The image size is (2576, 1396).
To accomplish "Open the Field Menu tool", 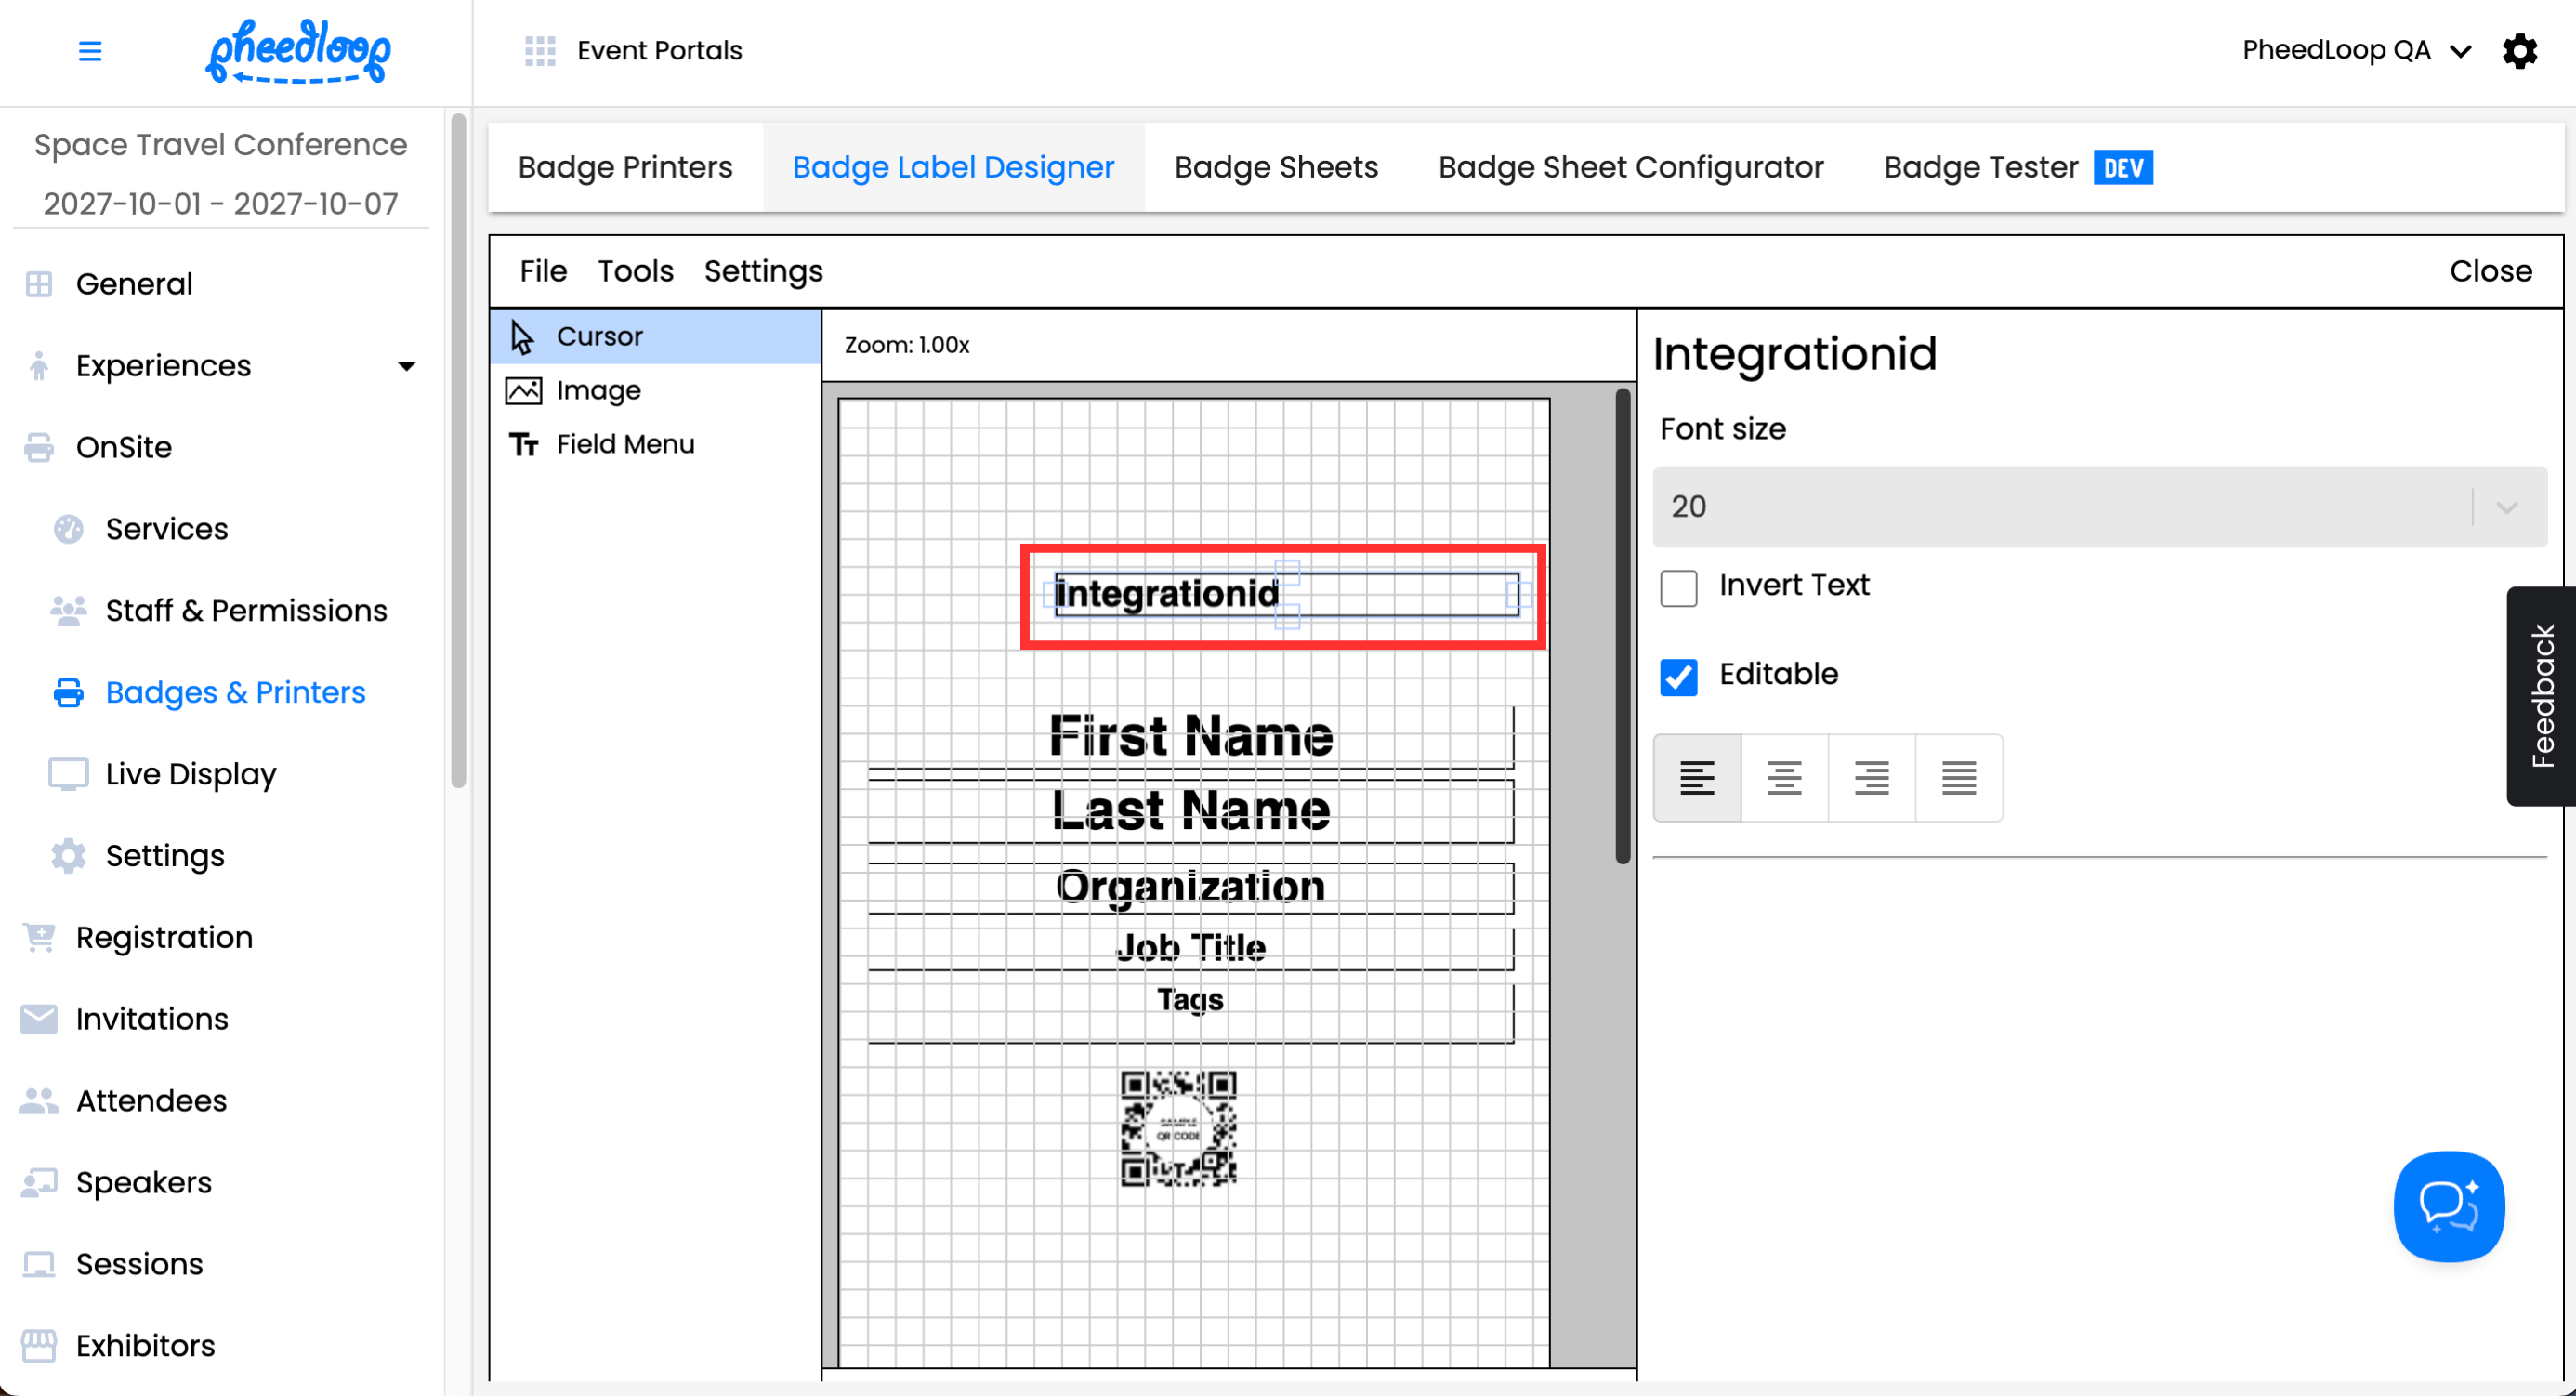I will 625,444.
